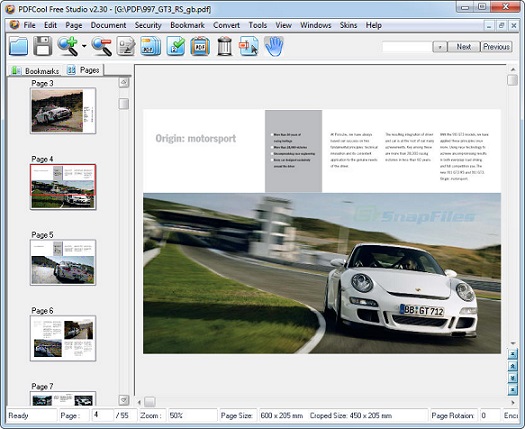
Task: Delete page with the trash can icon
Action: click(x=224, y=46)
